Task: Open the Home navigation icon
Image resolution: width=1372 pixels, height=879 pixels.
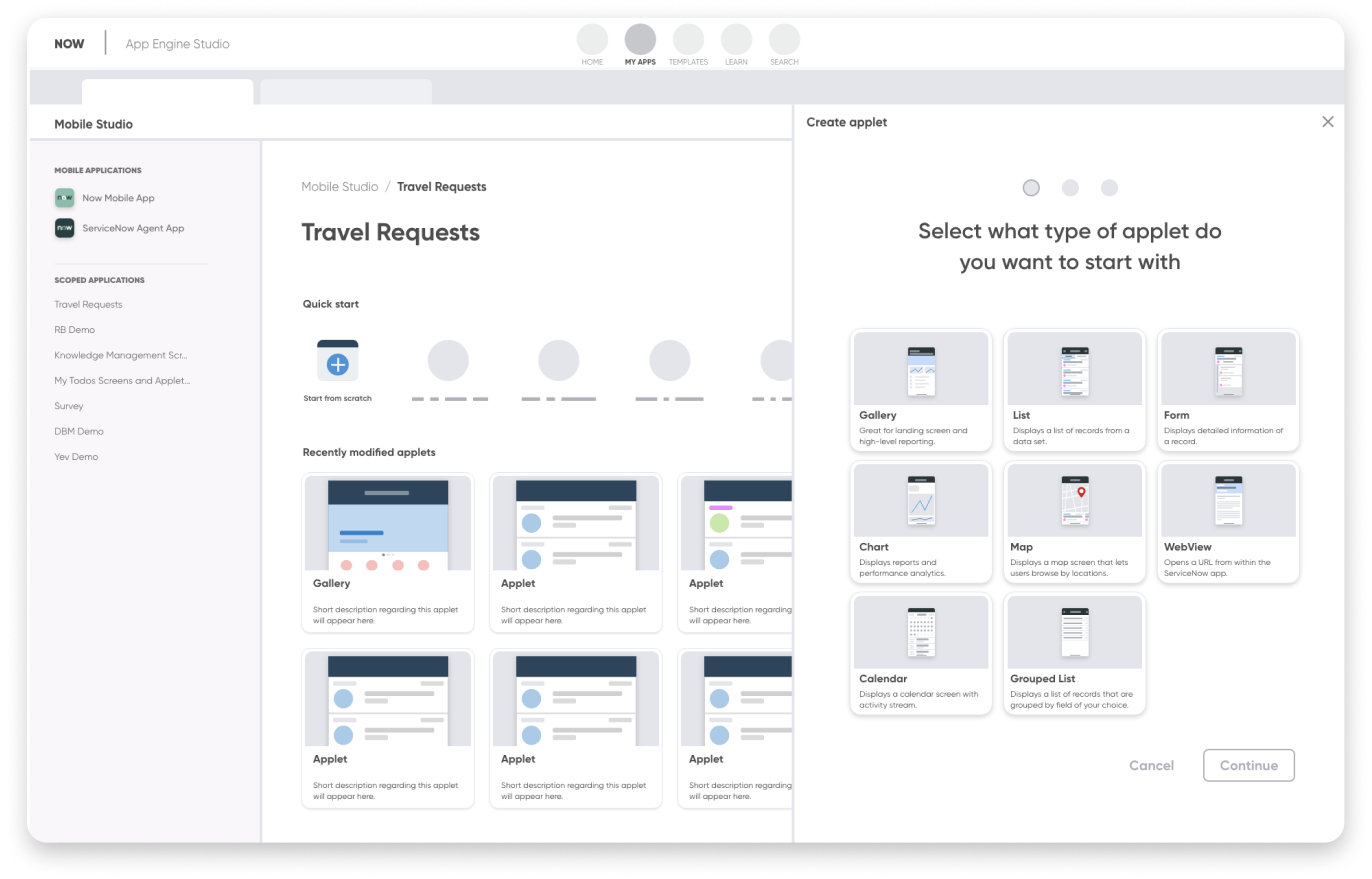Action: pos(592,40)
